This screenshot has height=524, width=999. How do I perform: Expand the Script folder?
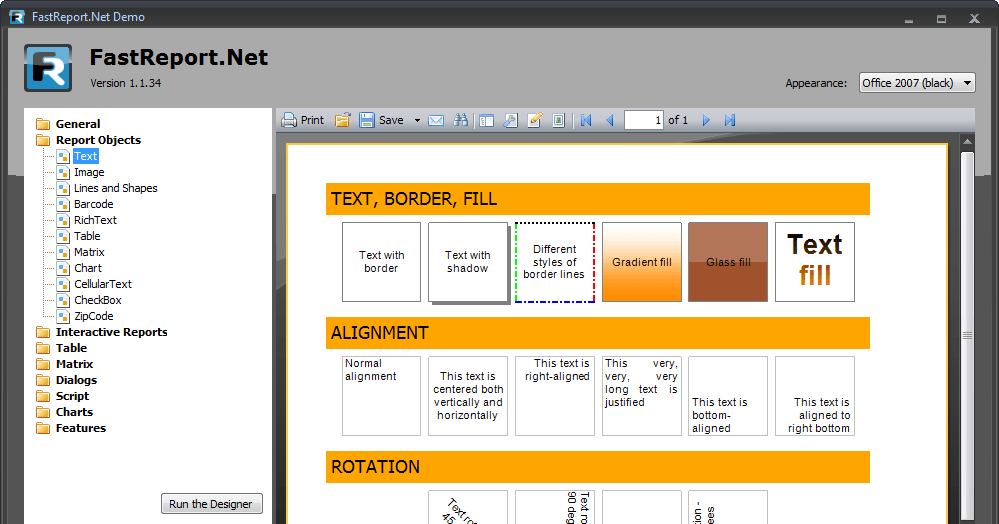72,396
